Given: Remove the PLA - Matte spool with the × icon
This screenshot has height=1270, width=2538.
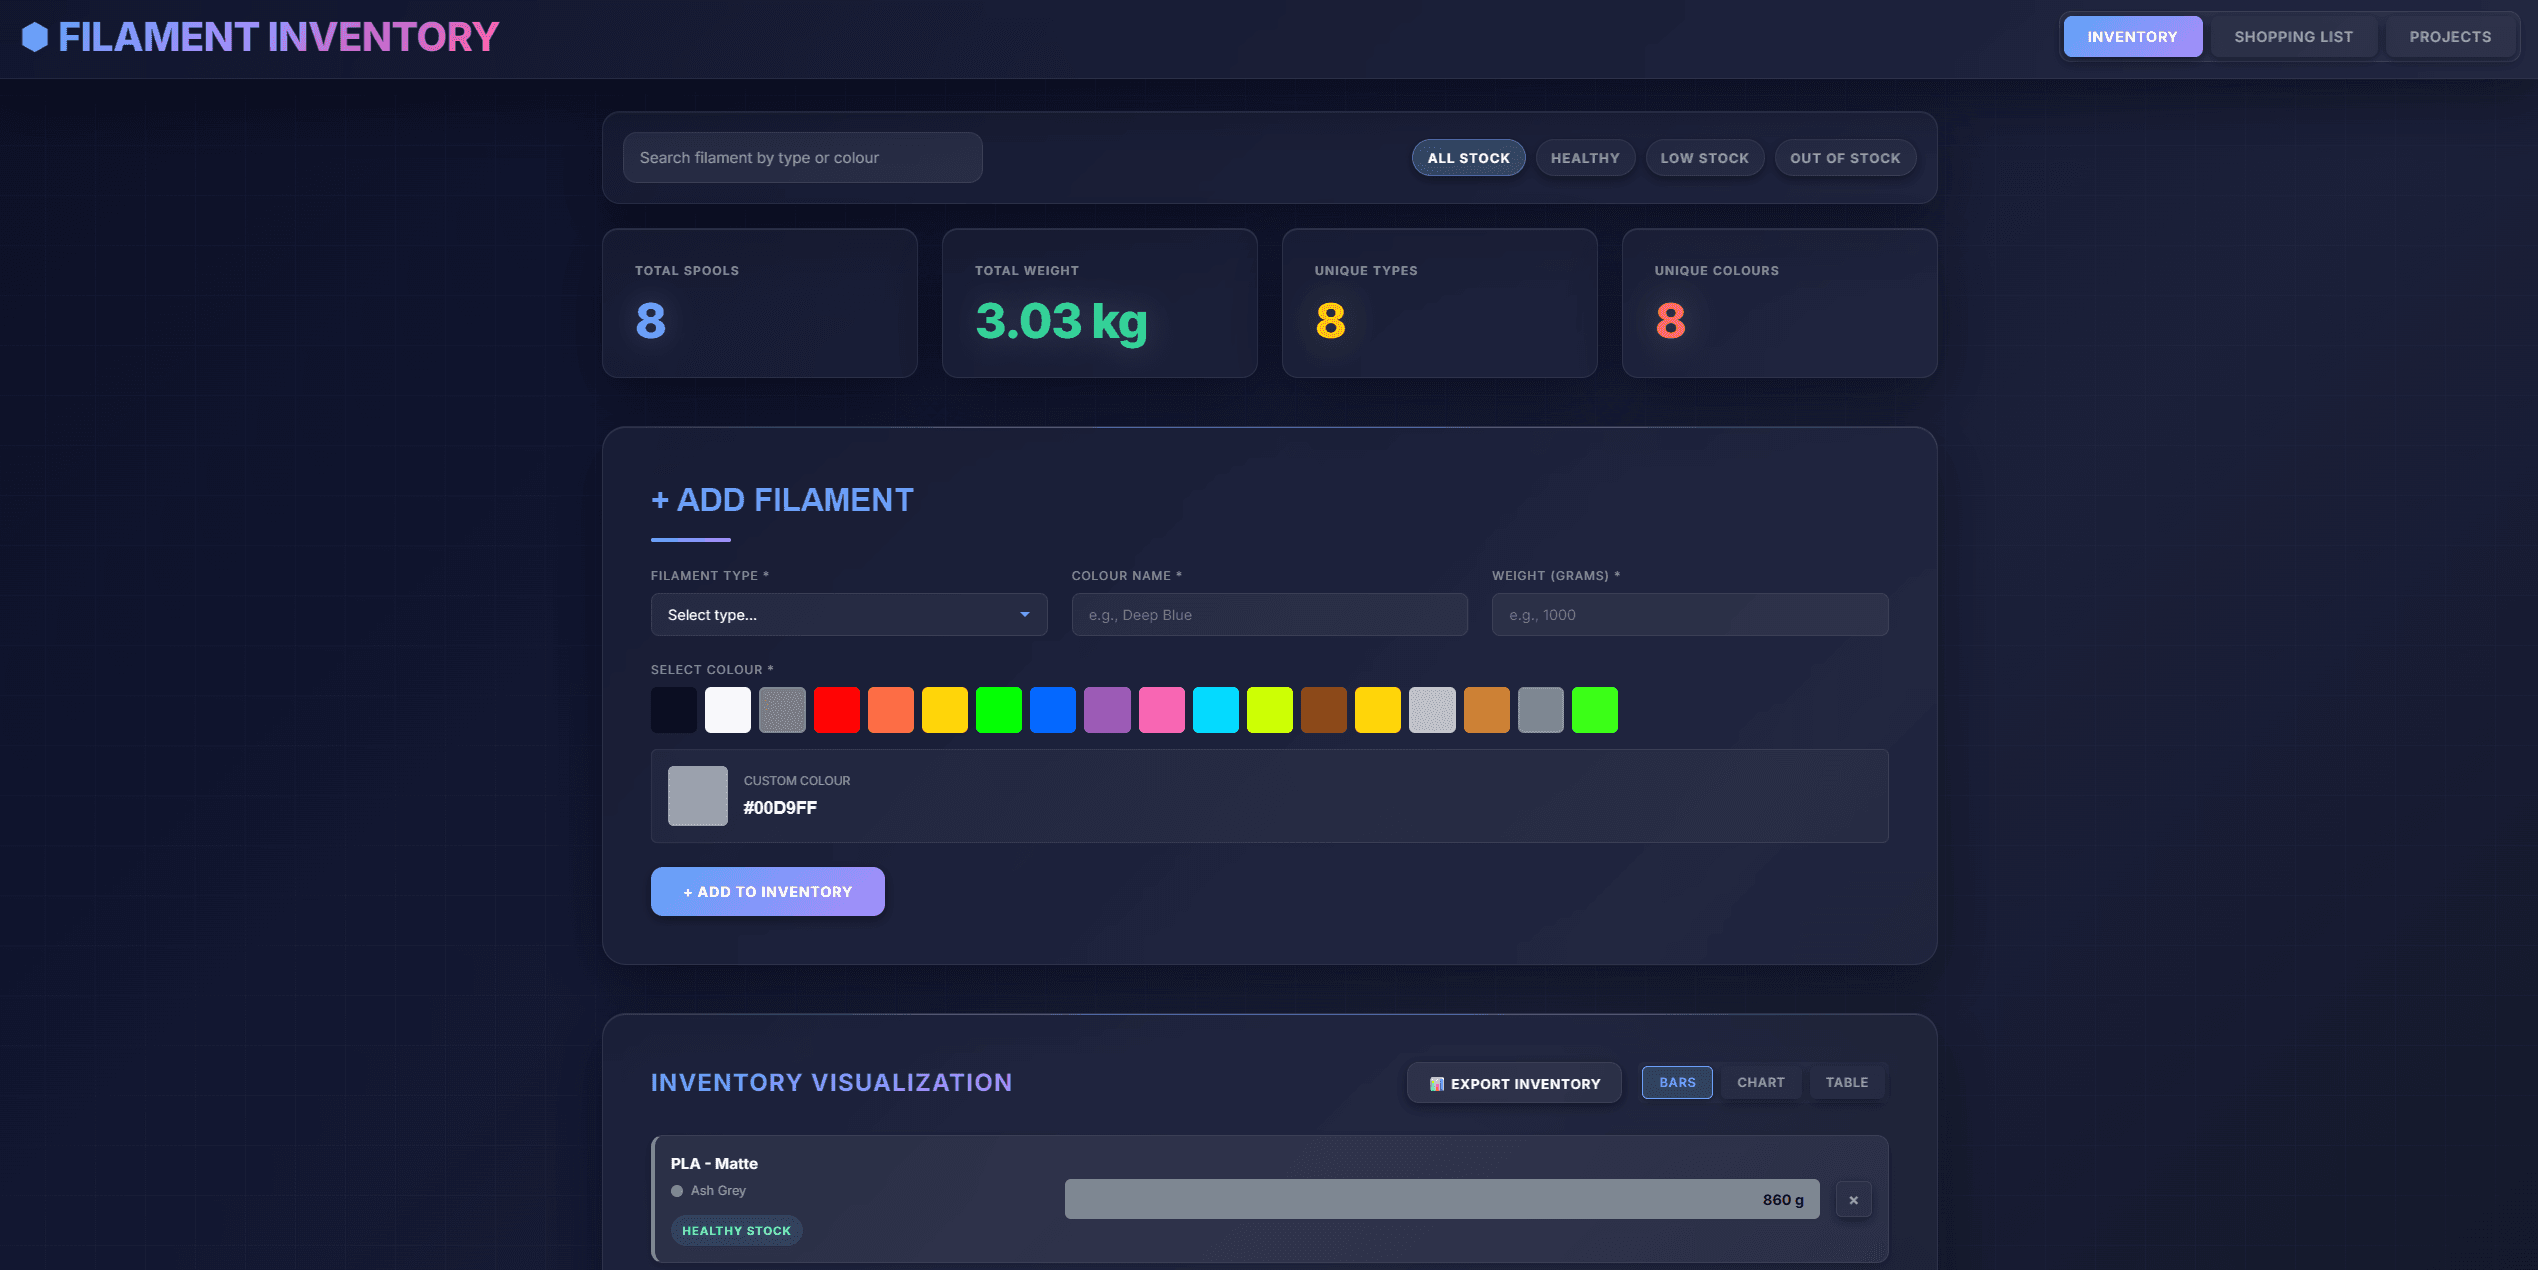Looking at the screenshot, I should coord(1853,1199).
